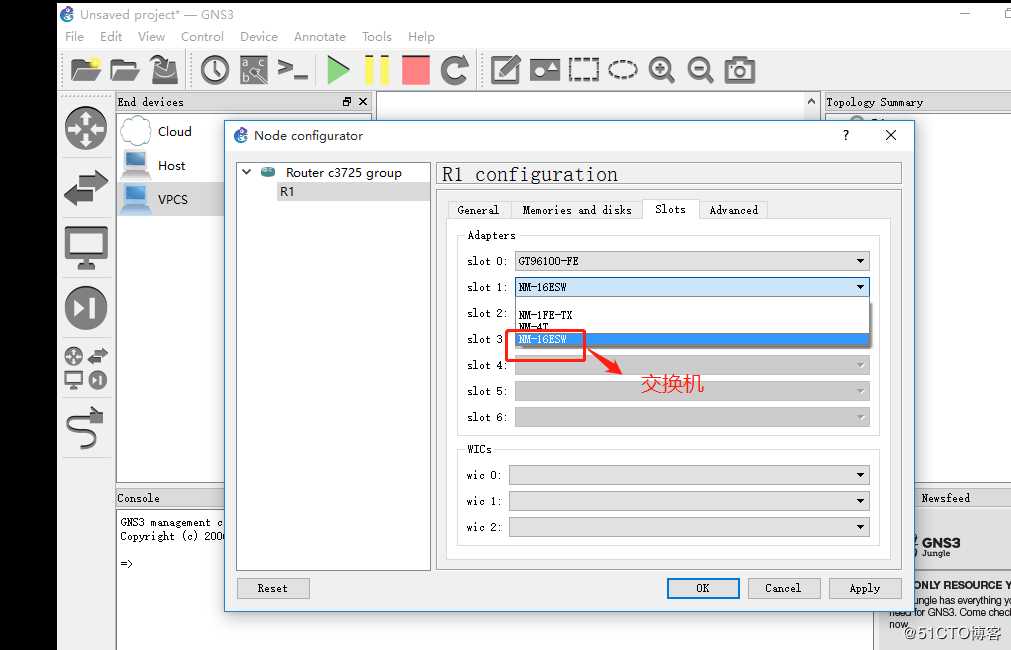The width and height of the screenshot is (1011, 650).
Task: Open the File menu
Action: click(74, 37)
